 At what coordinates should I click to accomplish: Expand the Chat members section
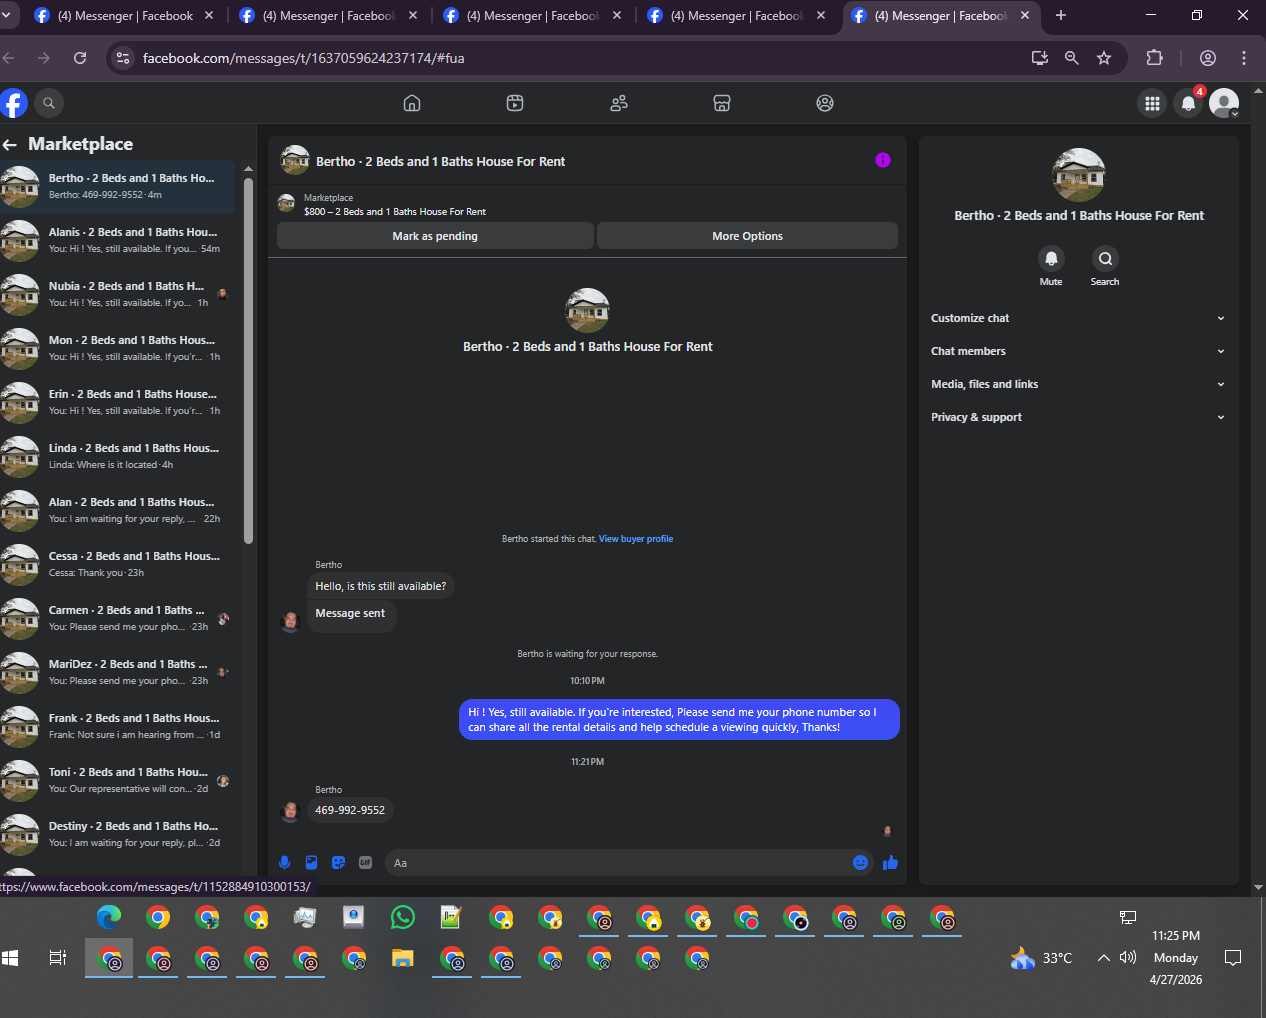(1078, 351)
